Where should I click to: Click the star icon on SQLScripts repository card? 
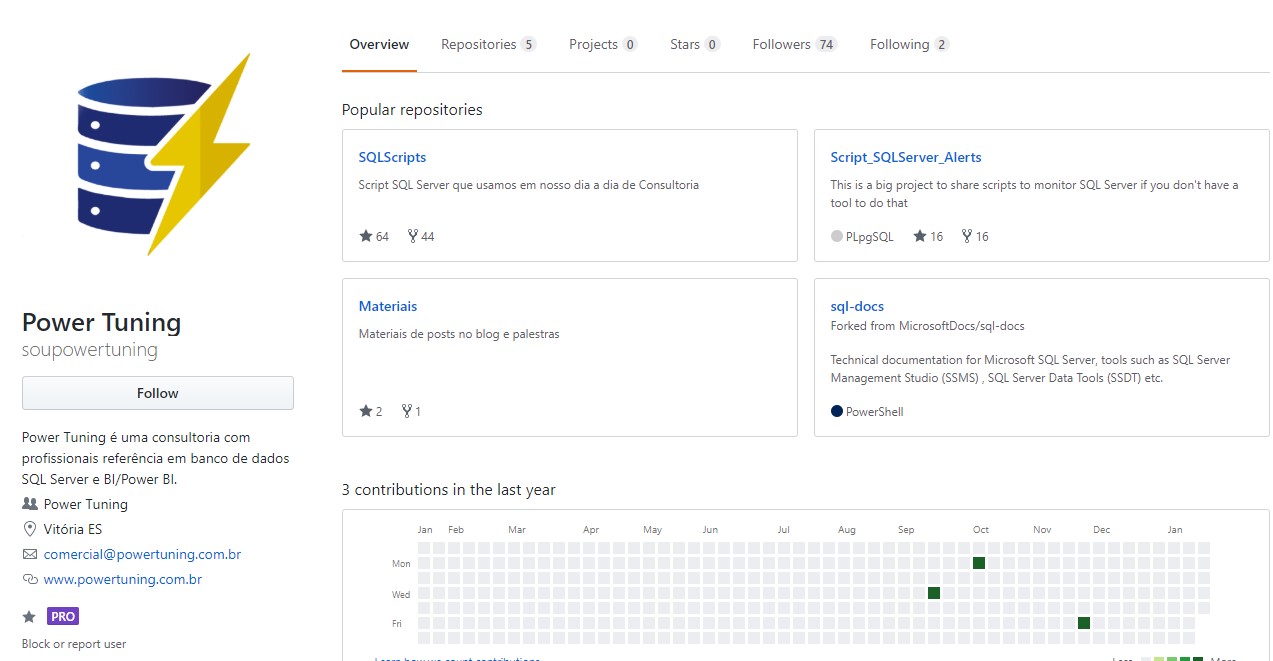[x=365, y=236]
